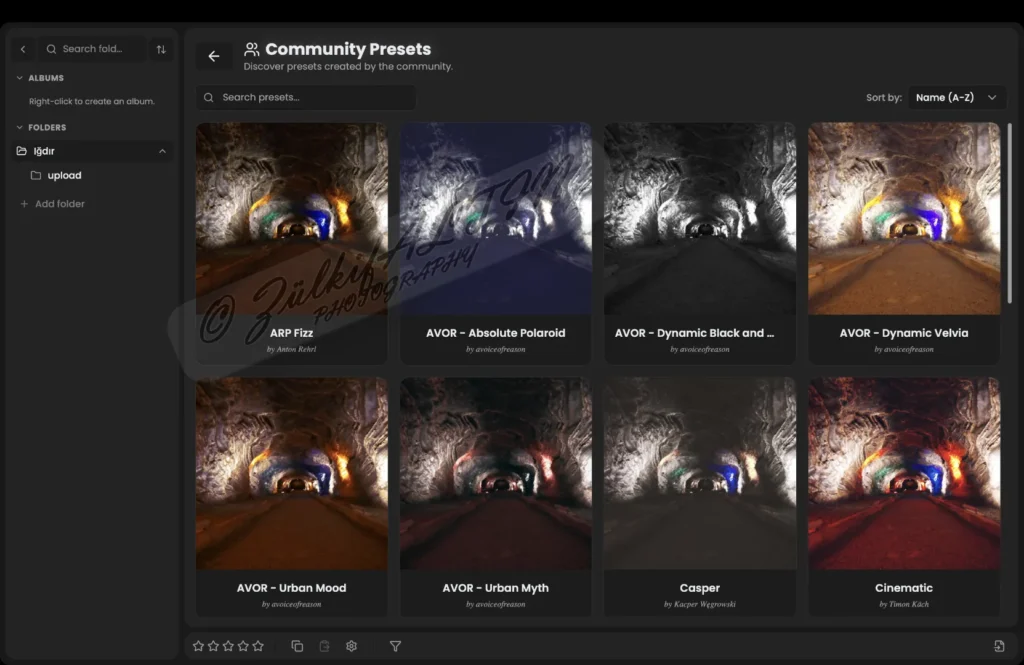The width and height of the screenshot is (1024, 665).
Task: Click the 'by Anton Rehrl' author text
Action: pyautogui.click(x=291, y=349)
